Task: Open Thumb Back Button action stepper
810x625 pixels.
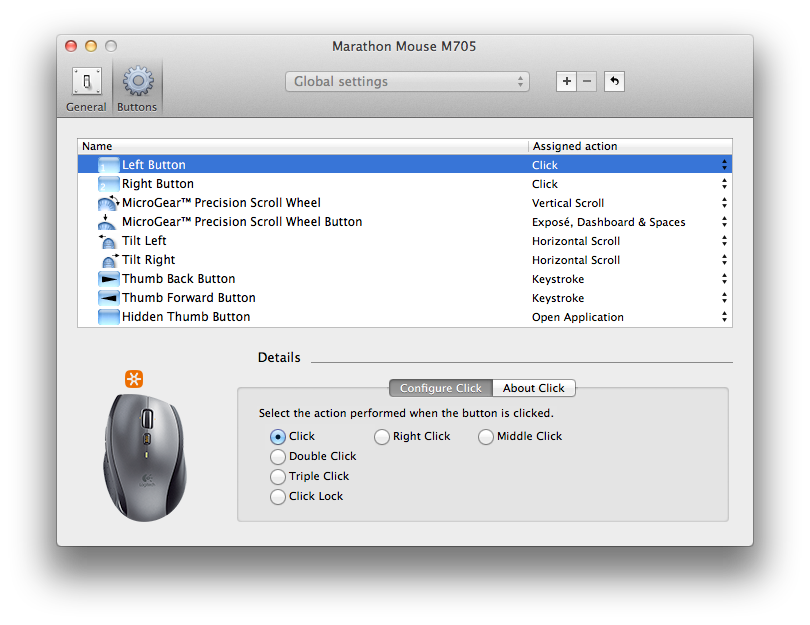Action: point(724,279)
